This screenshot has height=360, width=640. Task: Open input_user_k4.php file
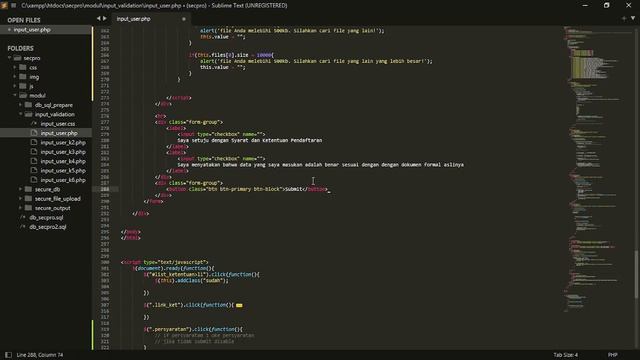(63, 161)
